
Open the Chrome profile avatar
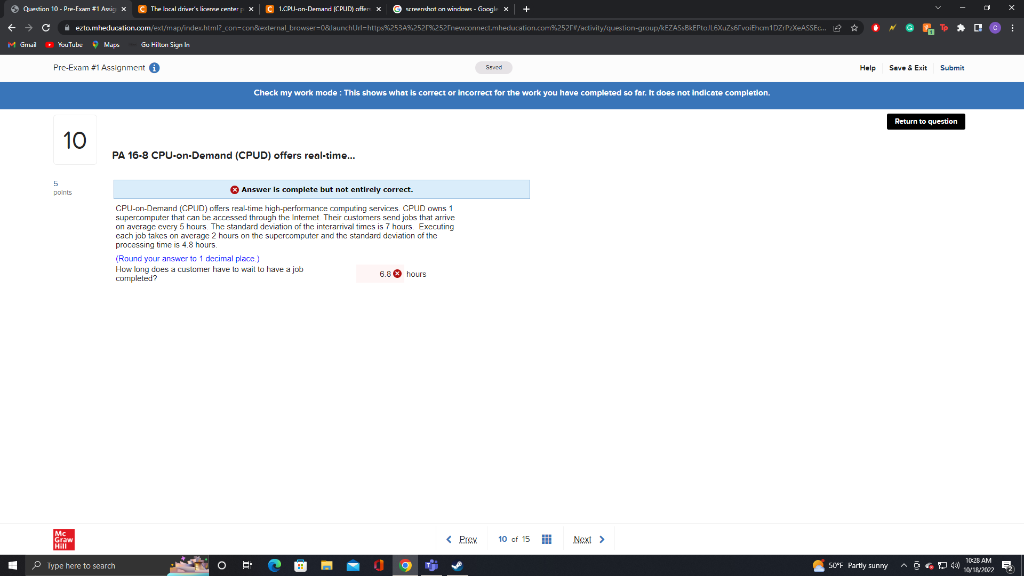pos(995,28)
